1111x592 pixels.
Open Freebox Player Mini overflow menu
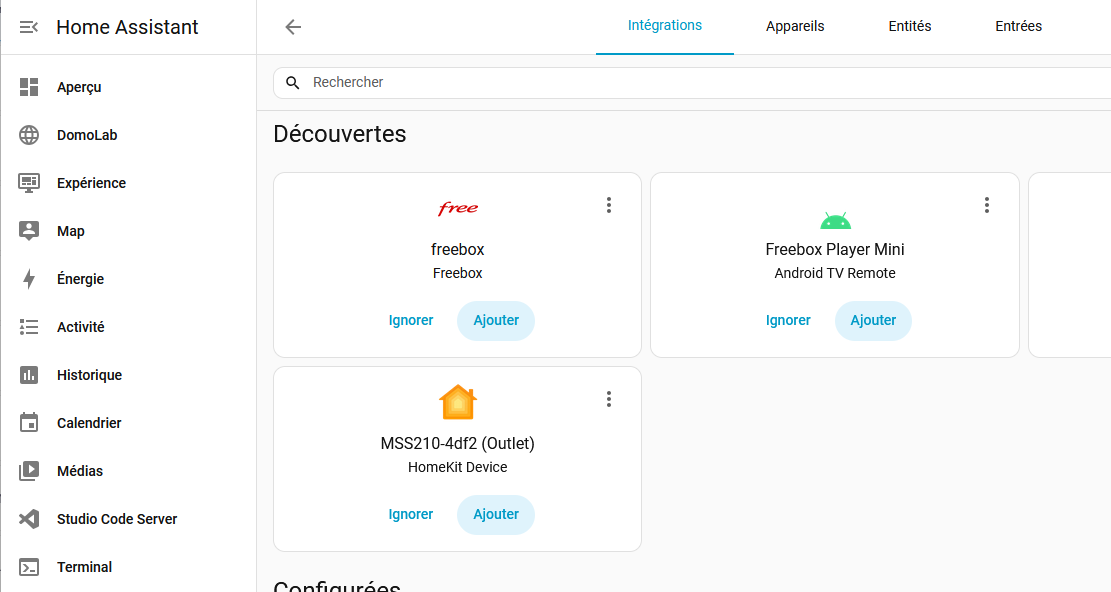tap(986, 205)
